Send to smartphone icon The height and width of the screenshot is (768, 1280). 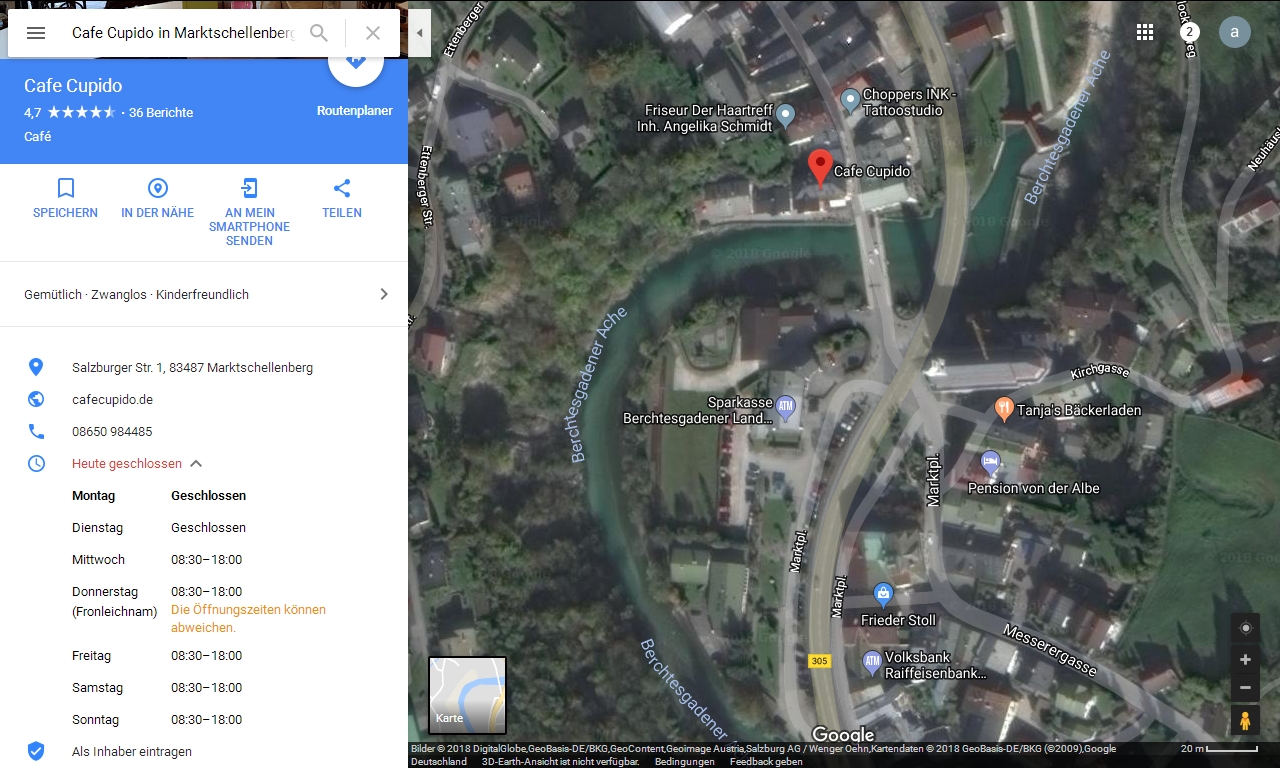coord(250,188)
